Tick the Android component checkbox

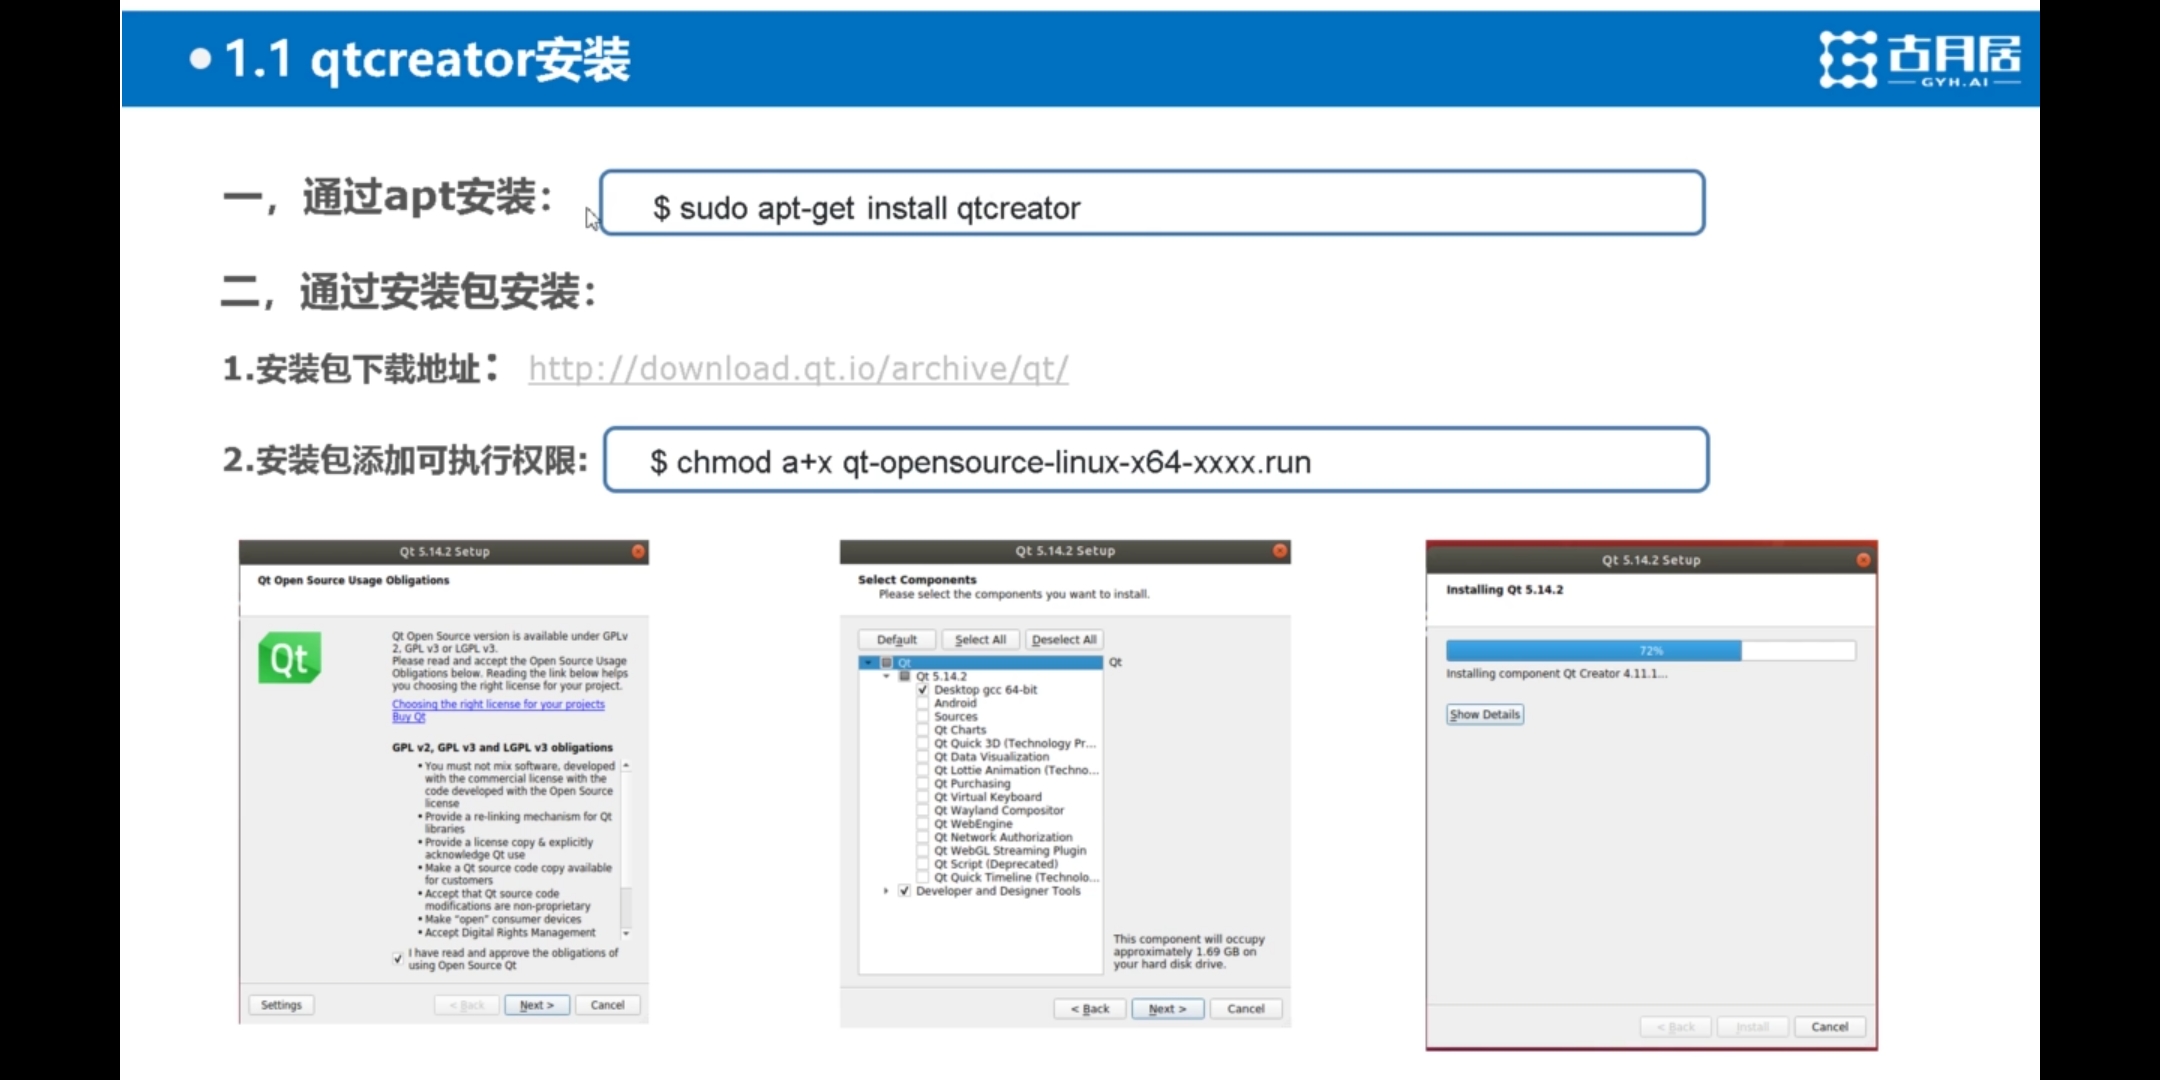pyautogui.click(x=923, y=703)
